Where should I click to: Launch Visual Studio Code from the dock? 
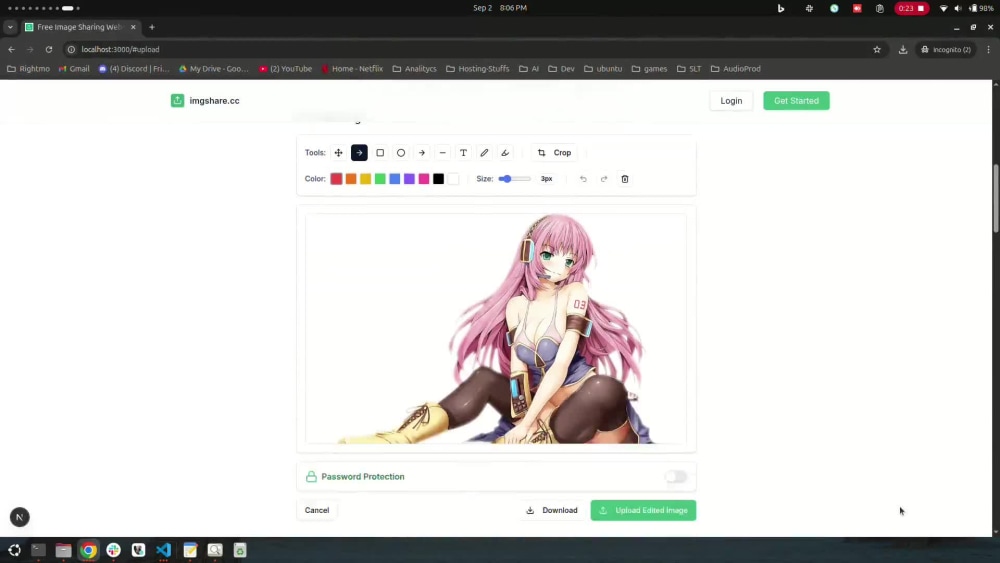pos(163,550)
